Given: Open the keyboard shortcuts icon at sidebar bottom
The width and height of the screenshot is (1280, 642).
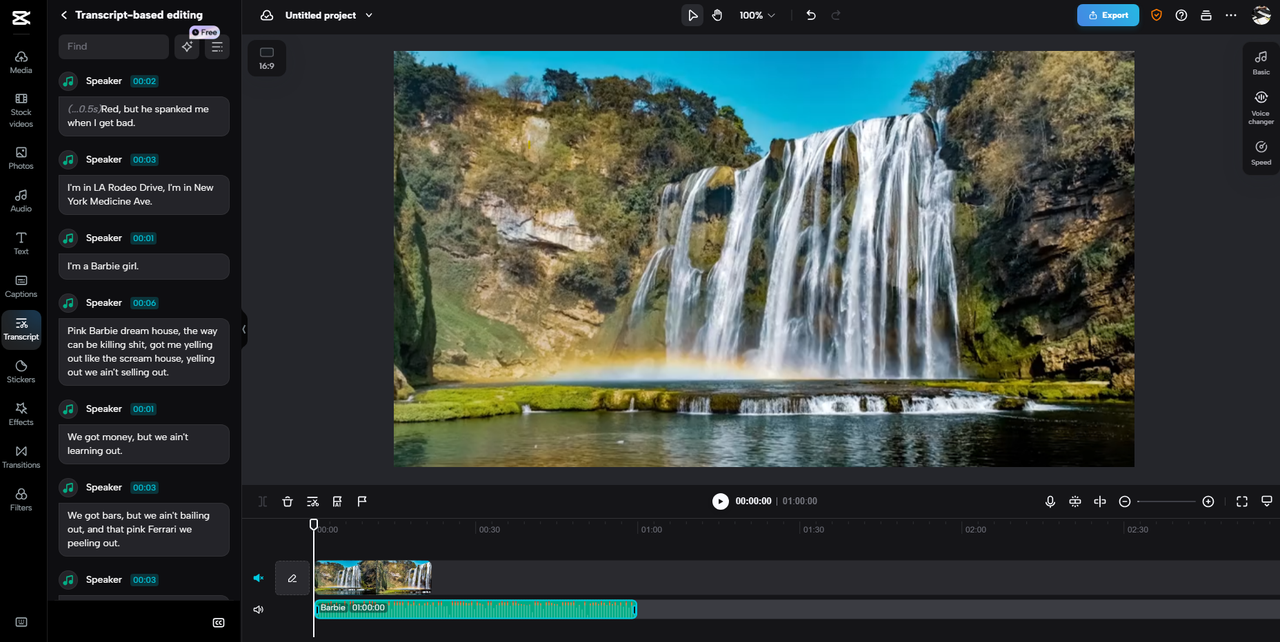Looking at the screenshot, I should click(21, 622).
